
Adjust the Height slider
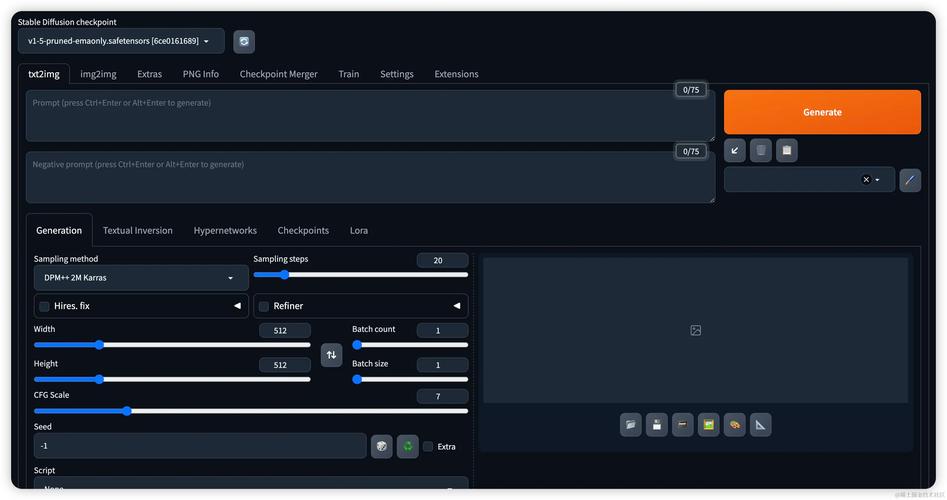point(172,379)
